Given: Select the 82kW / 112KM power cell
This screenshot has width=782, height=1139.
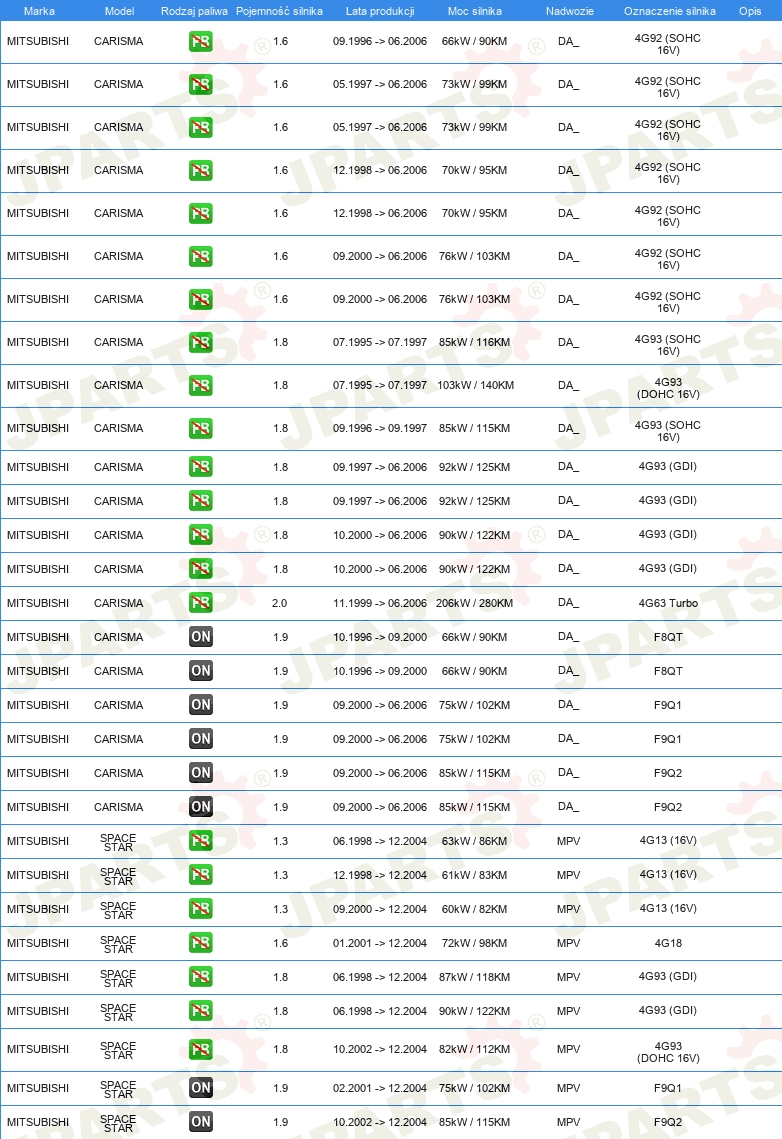Looking at the screenshot, I should pos(474,1049).
